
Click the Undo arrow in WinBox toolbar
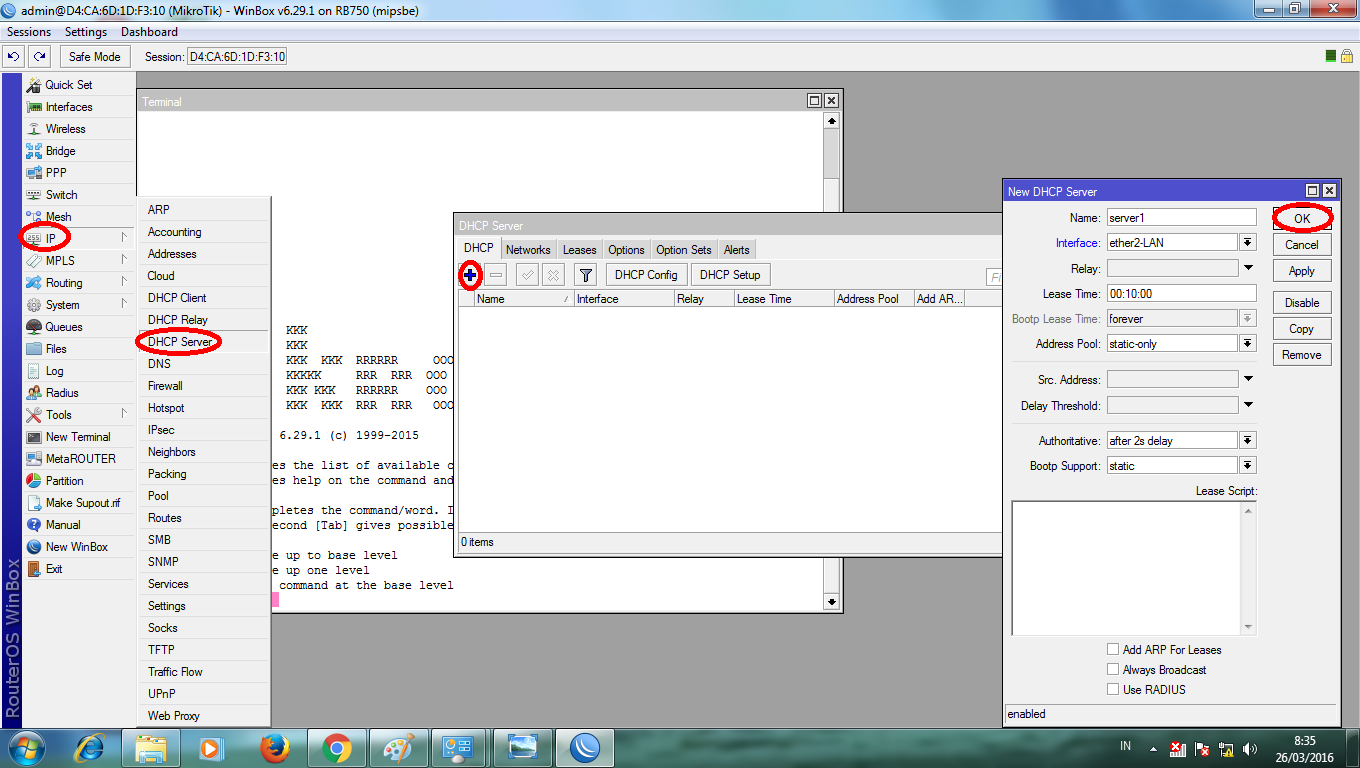15,57
